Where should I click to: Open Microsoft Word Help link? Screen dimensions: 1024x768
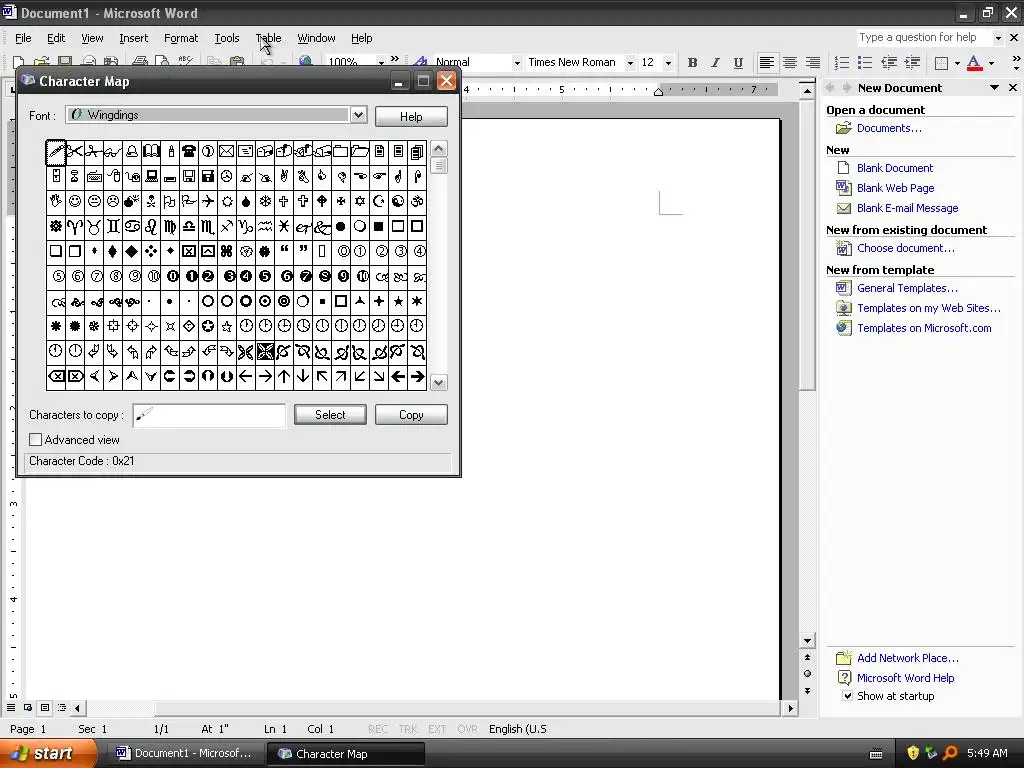[905, 678]
